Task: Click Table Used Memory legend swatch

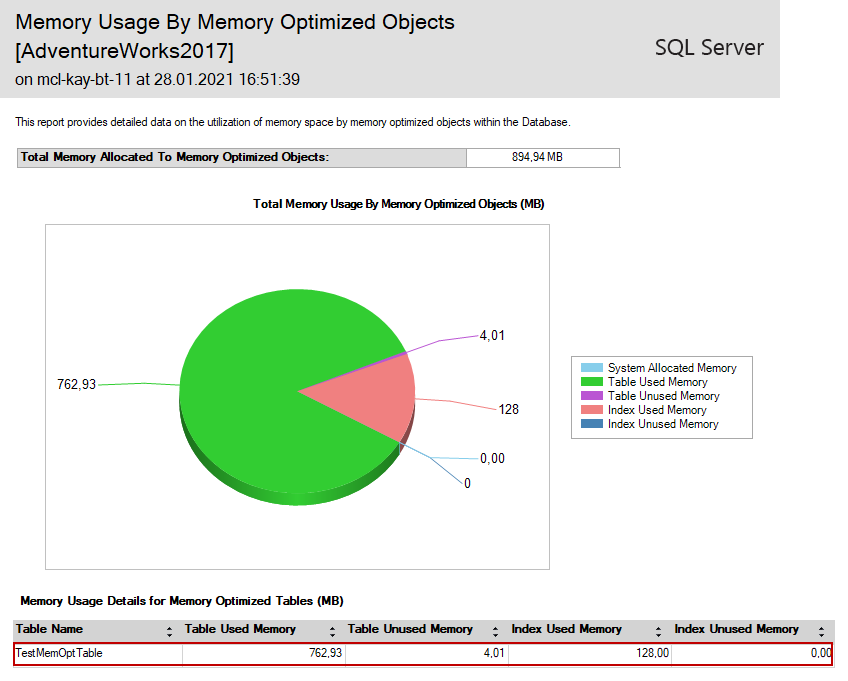Action: tap(592, 382)
